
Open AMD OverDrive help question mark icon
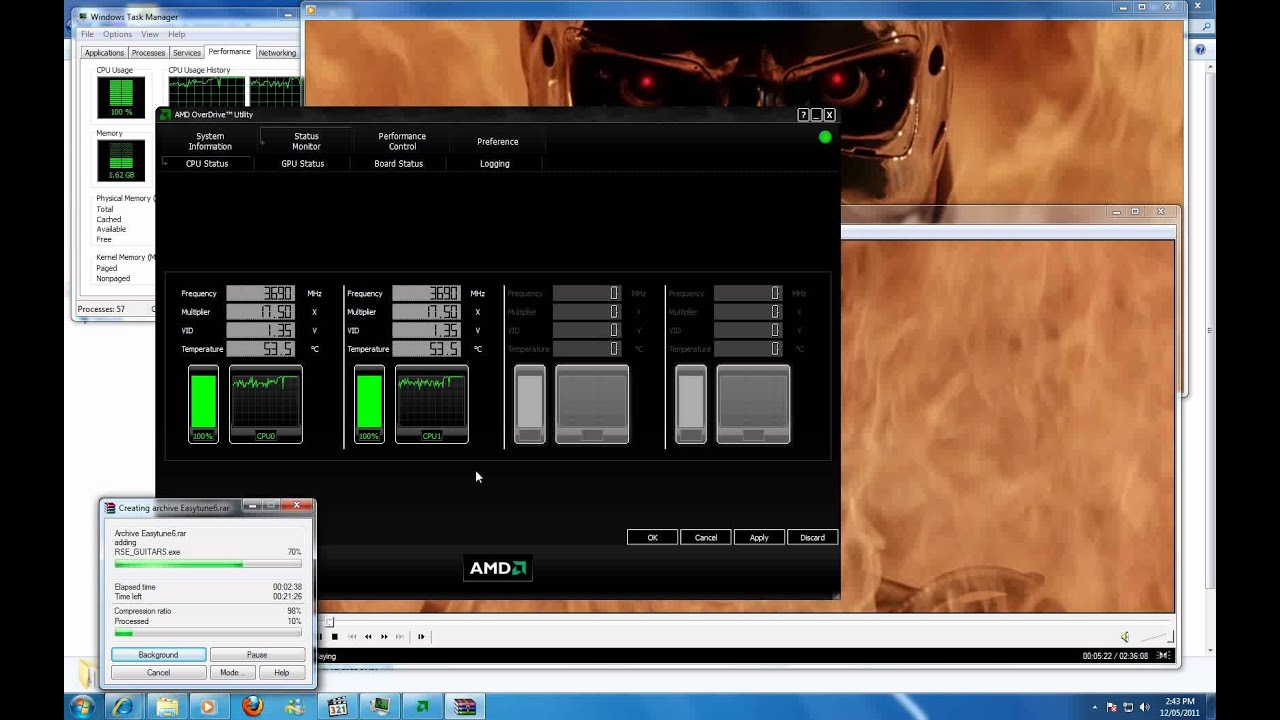click(x=803, y=115)
